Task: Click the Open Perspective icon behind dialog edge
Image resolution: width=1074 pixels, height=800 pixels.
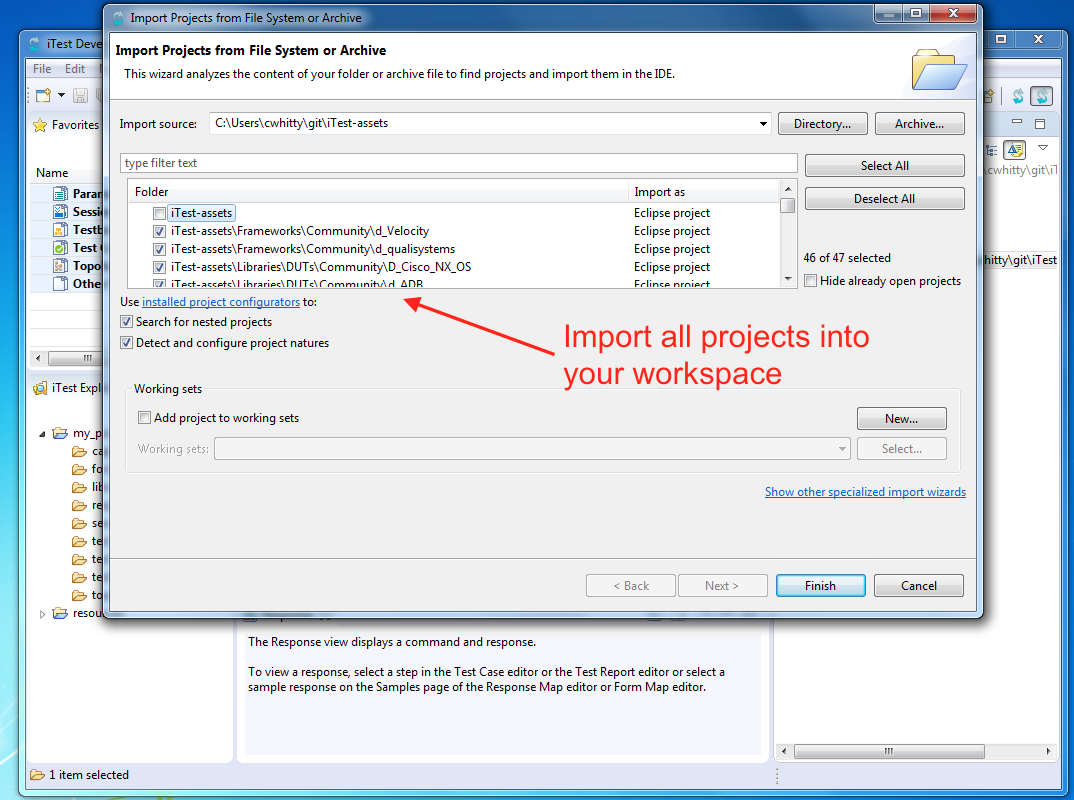Action: [x=989, y=97]
